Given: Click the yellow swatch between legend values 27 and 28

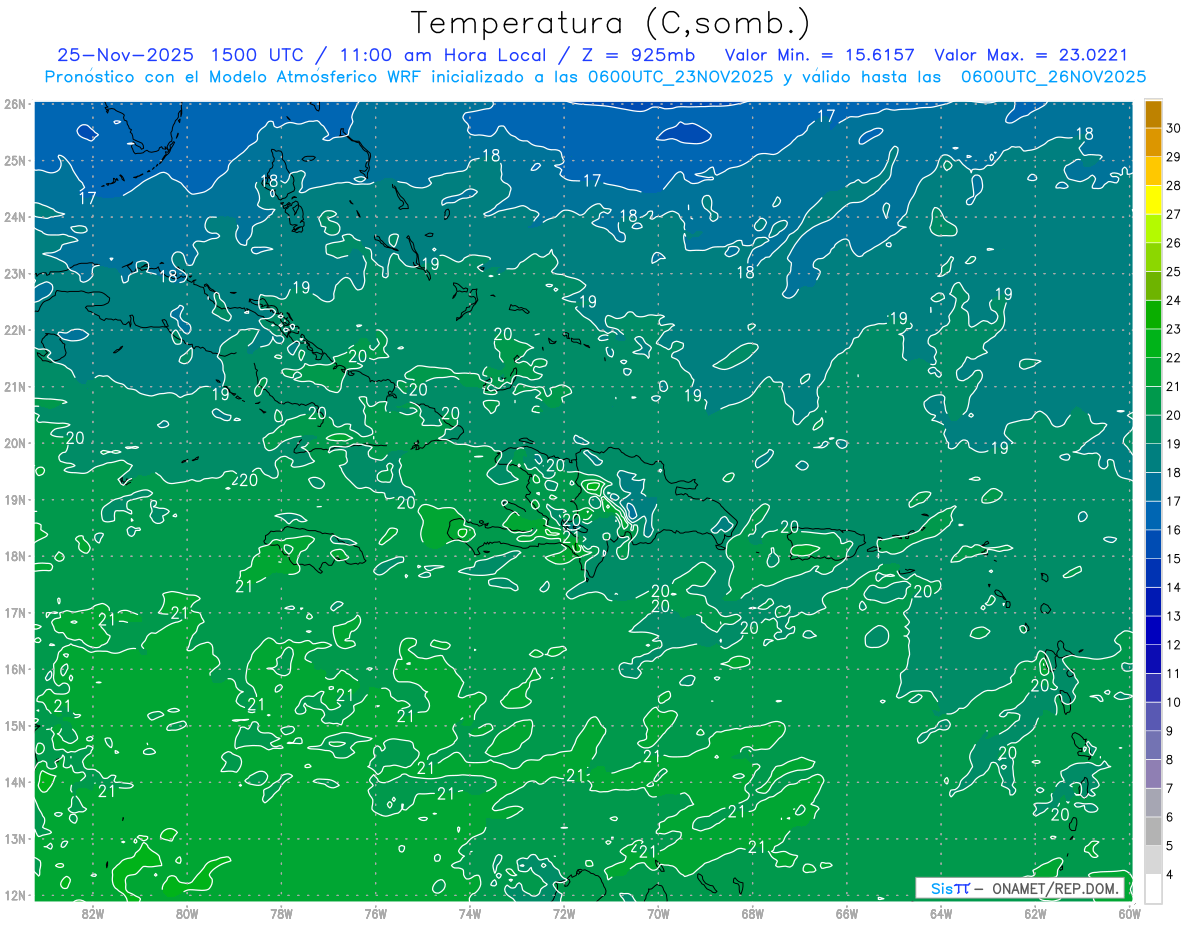Looking at the screenshot, I should [x=1153, y=199].
